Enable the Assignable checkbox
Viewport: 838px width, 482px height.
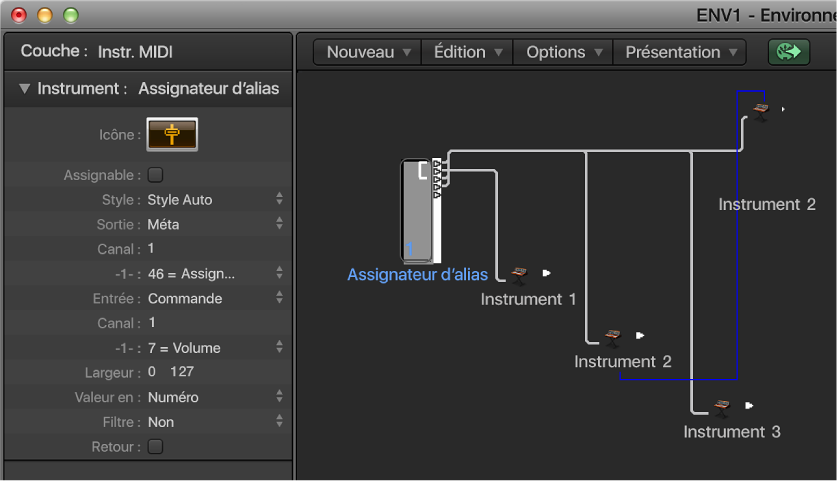155,175
